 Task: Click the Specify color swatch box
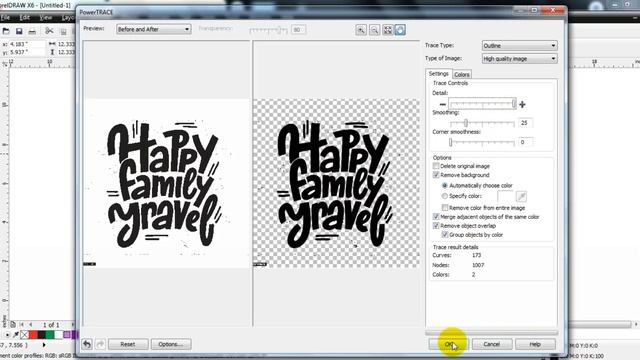click(x=505, y=197)
